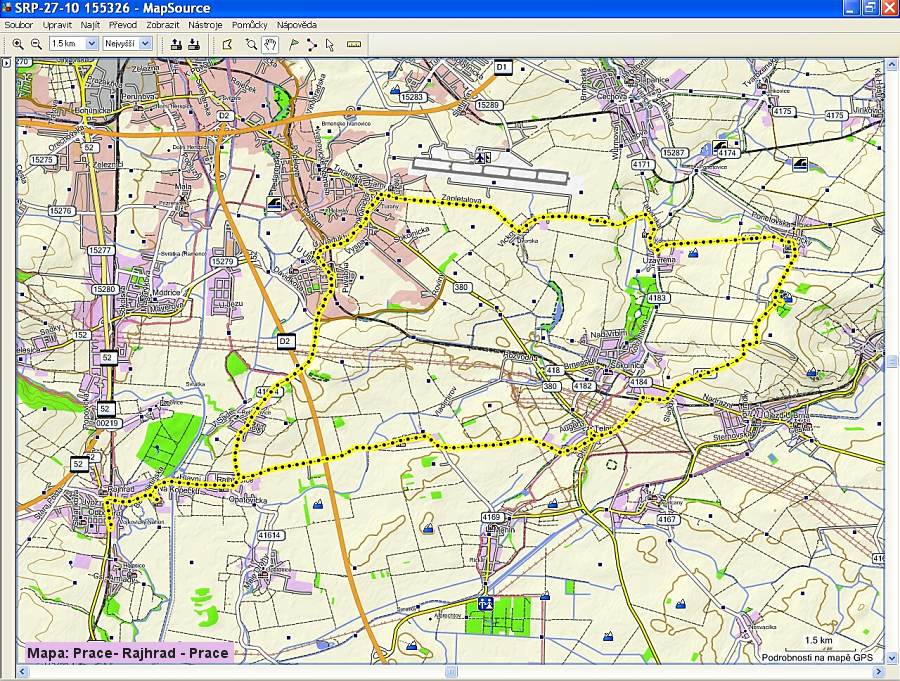Click the vertical scrollbar on map right edge
The width and height of the screenshot is (900, 681).
pyautogui.click(x=892, y=361)
